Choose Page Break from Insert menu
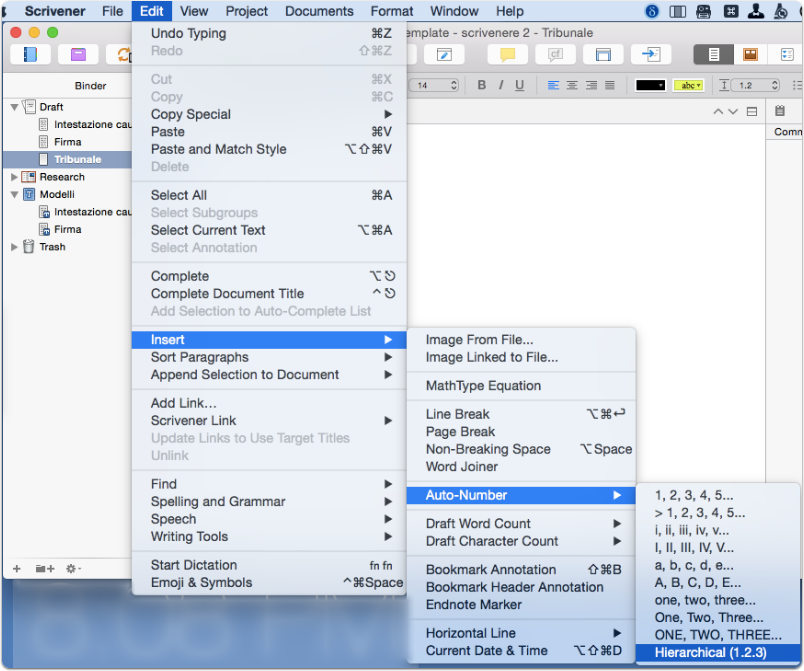Viewport: 804px width, 671px height. click(x=521, y=432)
